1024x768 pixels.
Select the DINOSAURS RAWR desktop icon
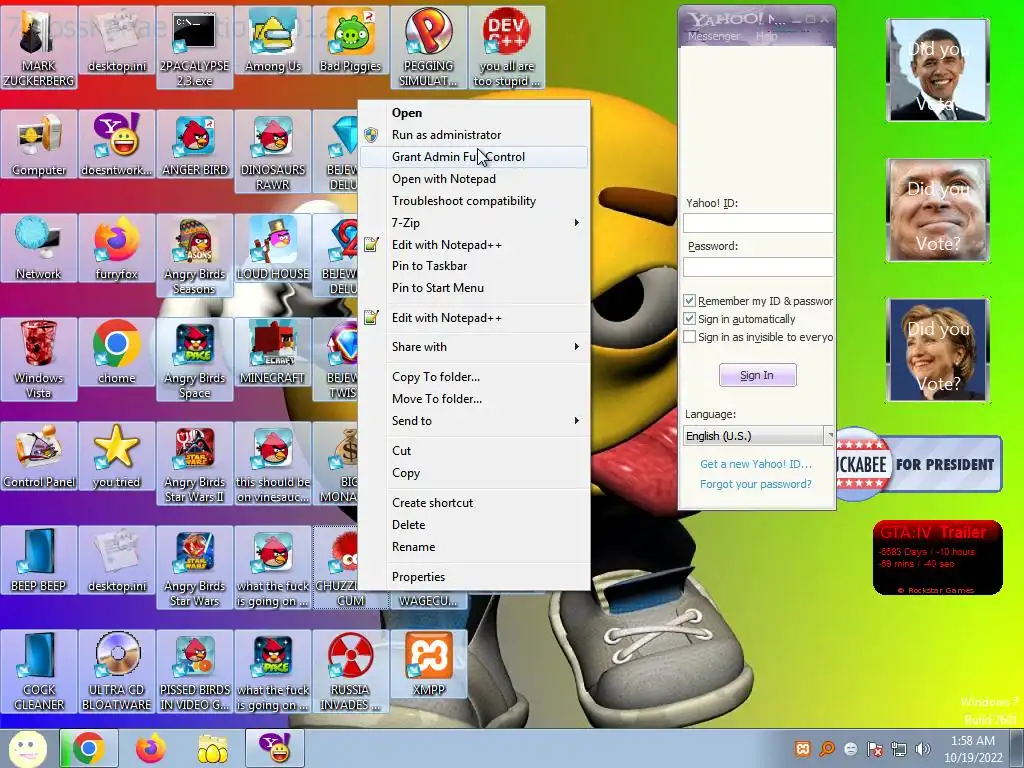click(x=273, y=151)
